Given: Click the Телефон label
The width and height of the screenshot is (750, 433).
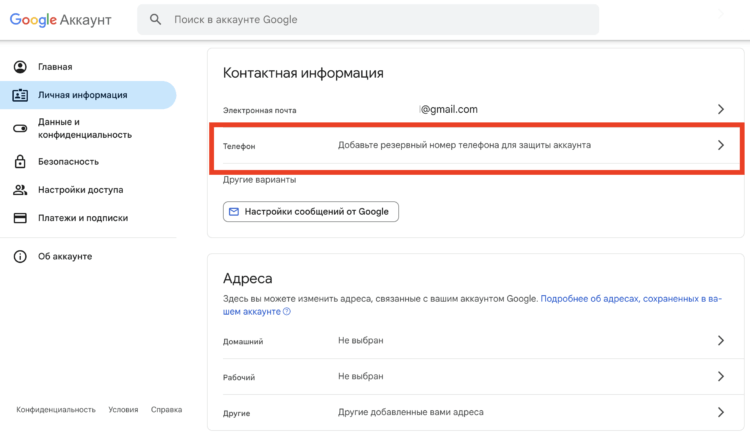Looking at the screenshot, I should click(239, 146).
